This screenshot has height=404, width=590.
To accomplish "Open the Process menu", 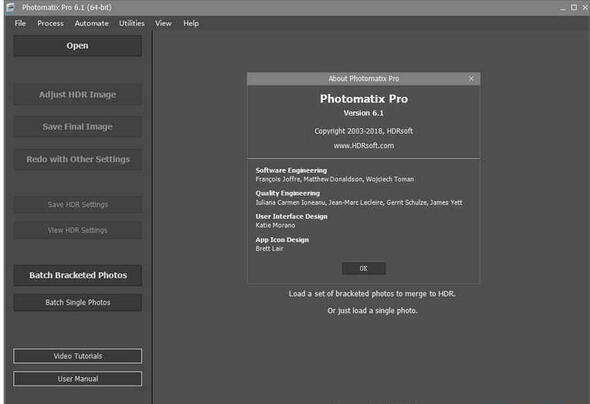I will coord(50,23).
